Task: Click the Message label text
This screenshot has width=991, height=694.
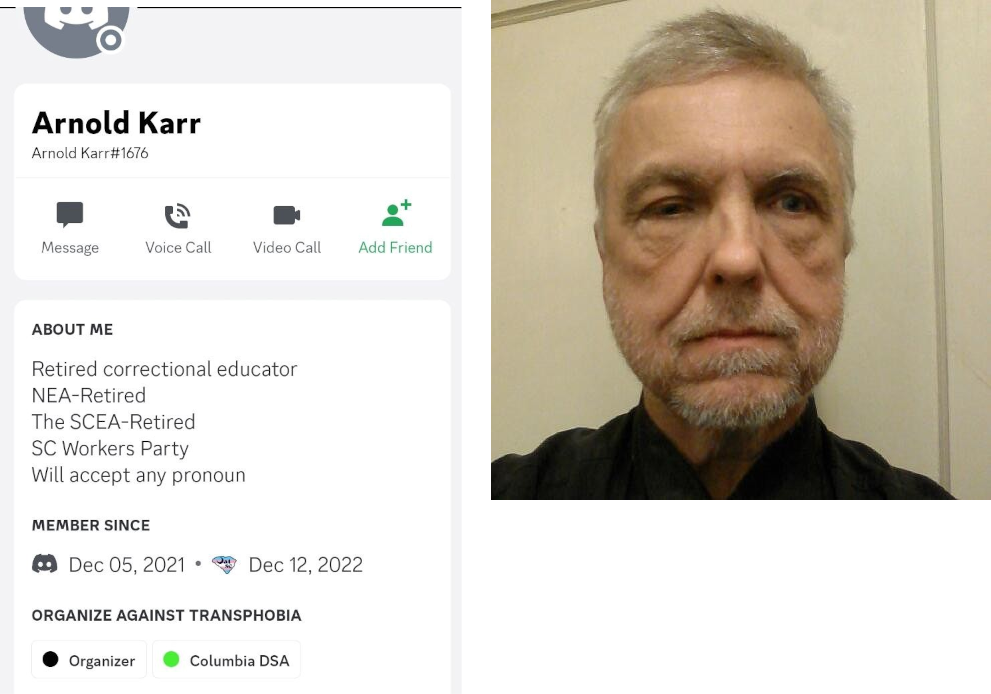Action: [x=70, y=247]
